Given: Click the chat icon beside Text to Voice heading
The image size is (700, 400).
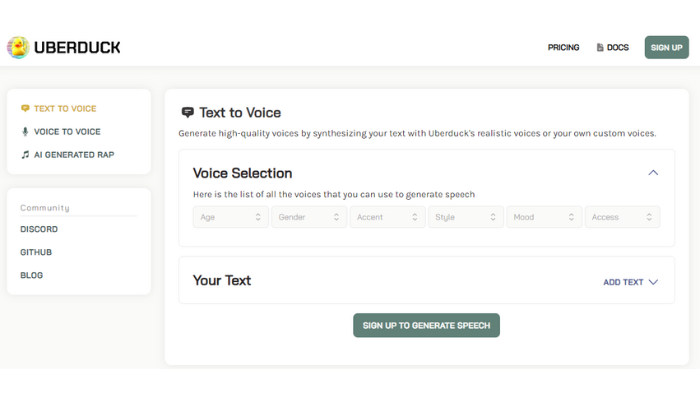Looking at the screenshot, I should tap(188, 112).
